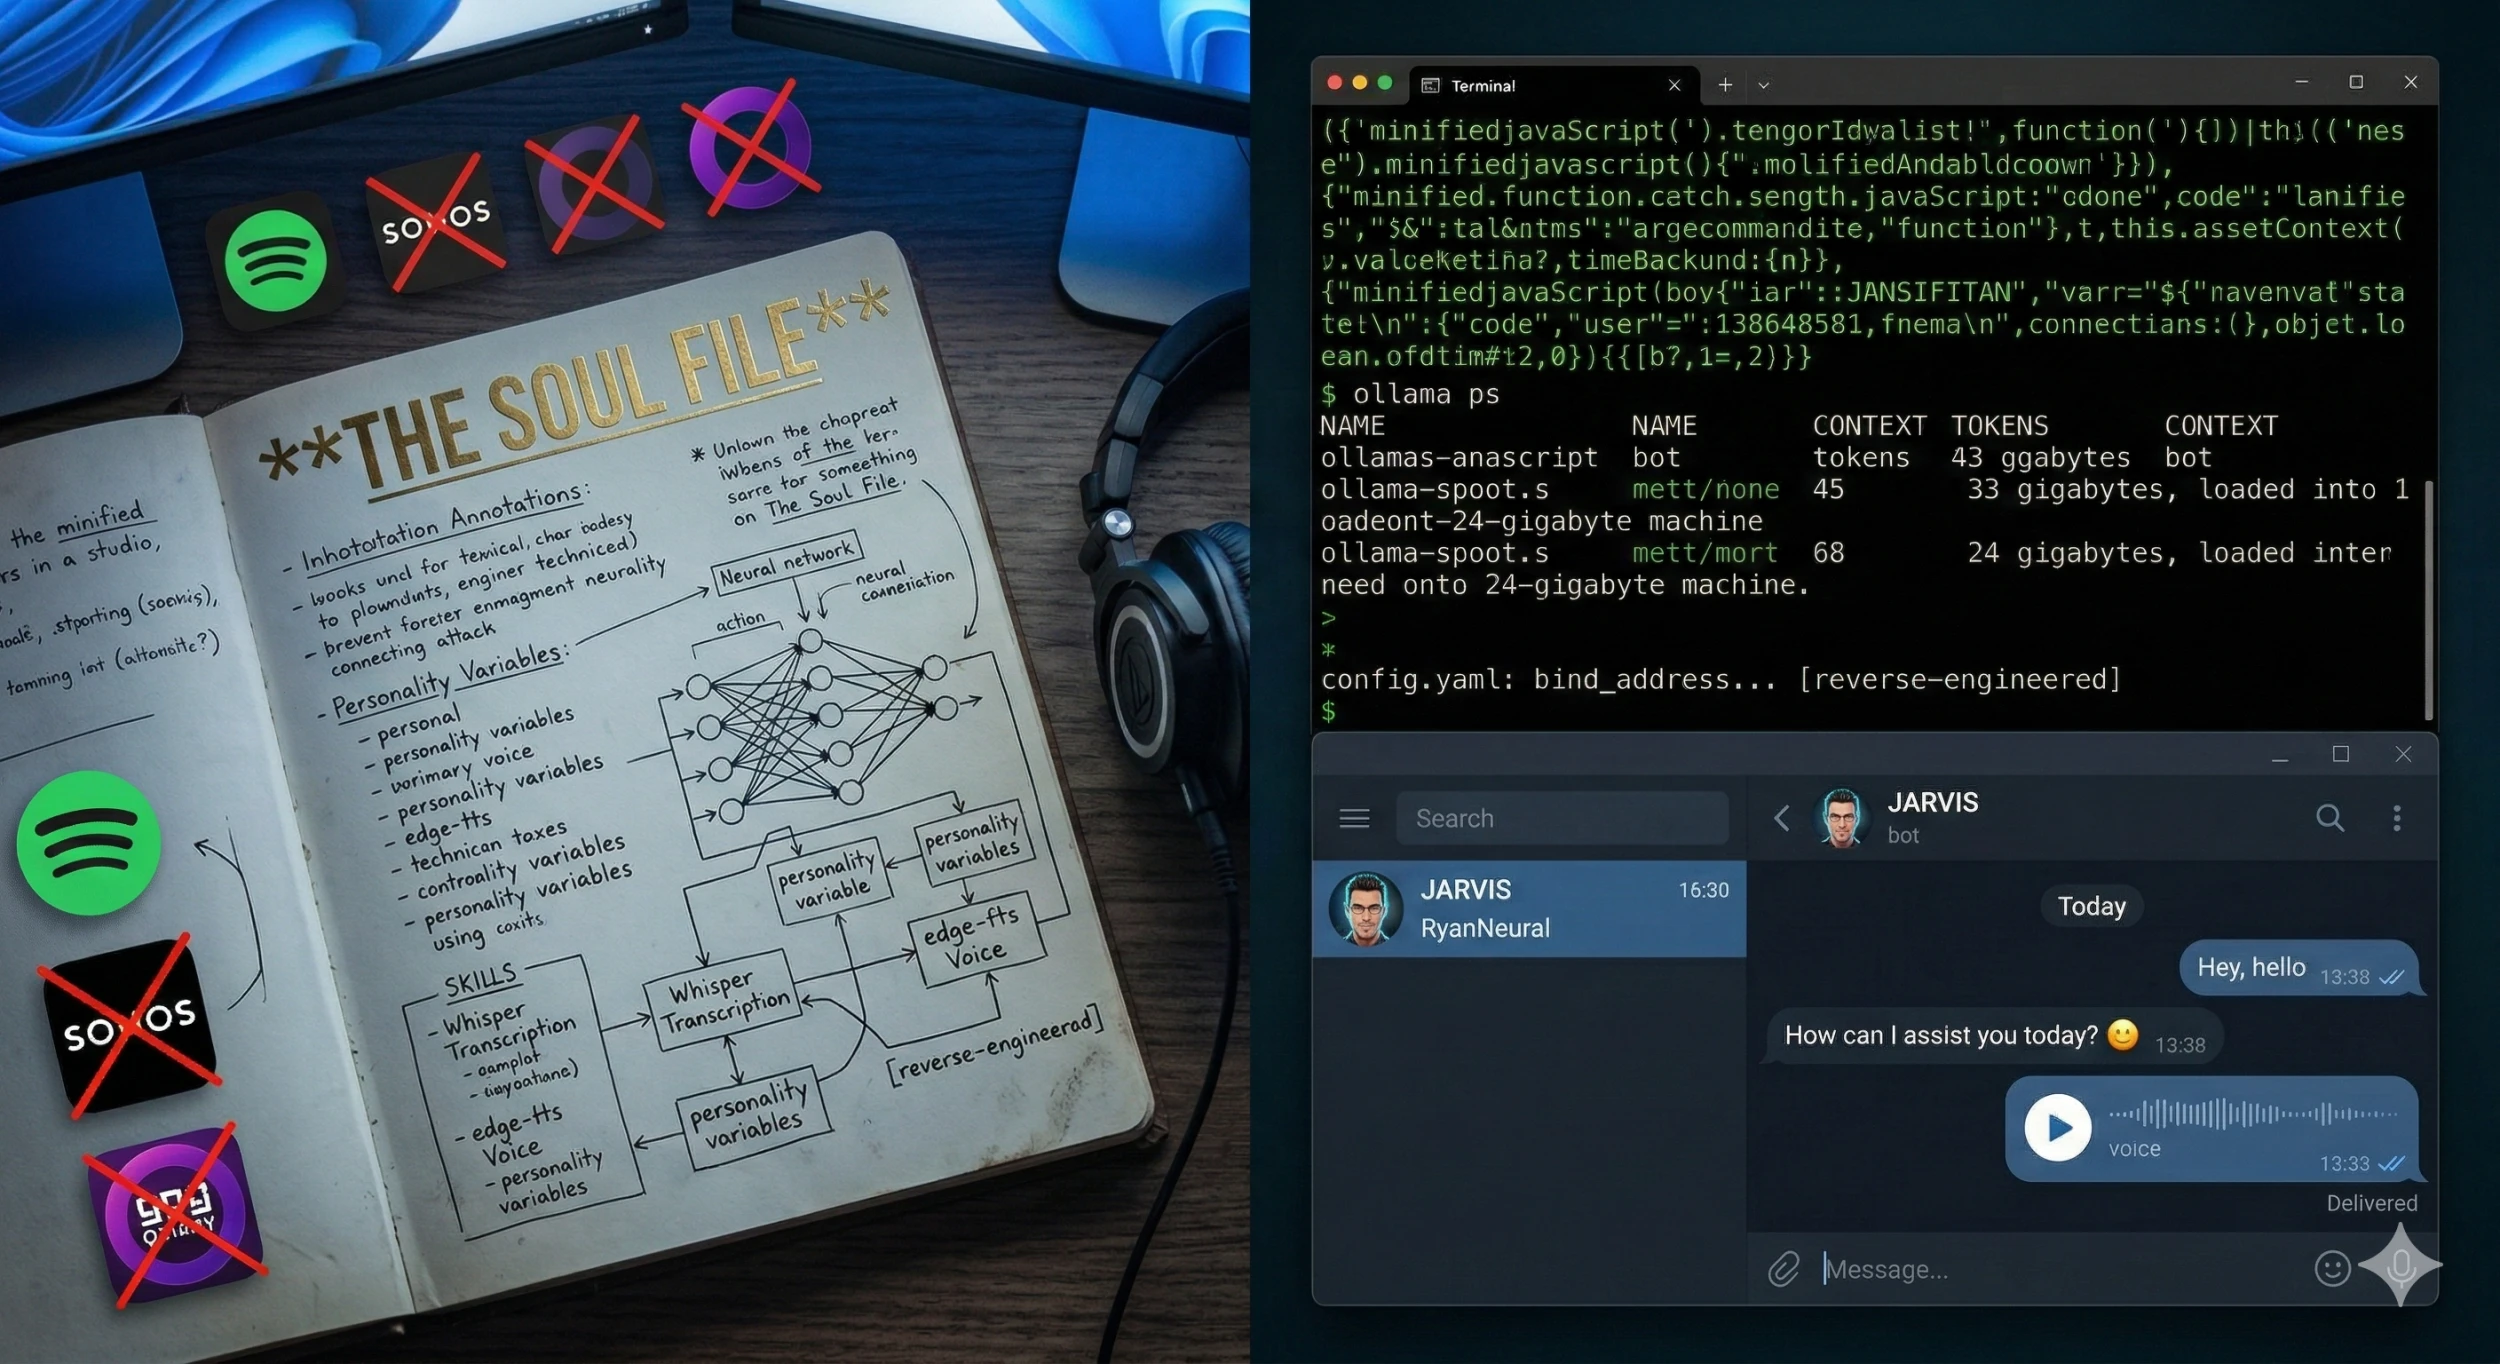Expand the terminal tab dropdown chevron
The height and width of the screenshot is (1364, 2500).
pos(1763,86)
